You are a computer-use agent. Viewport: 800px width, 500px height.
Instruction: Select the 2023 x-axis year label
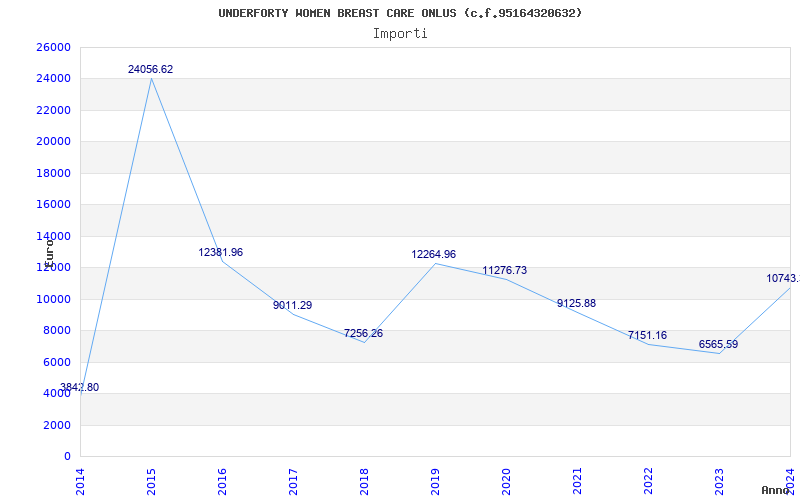click(x=719, y=480)
